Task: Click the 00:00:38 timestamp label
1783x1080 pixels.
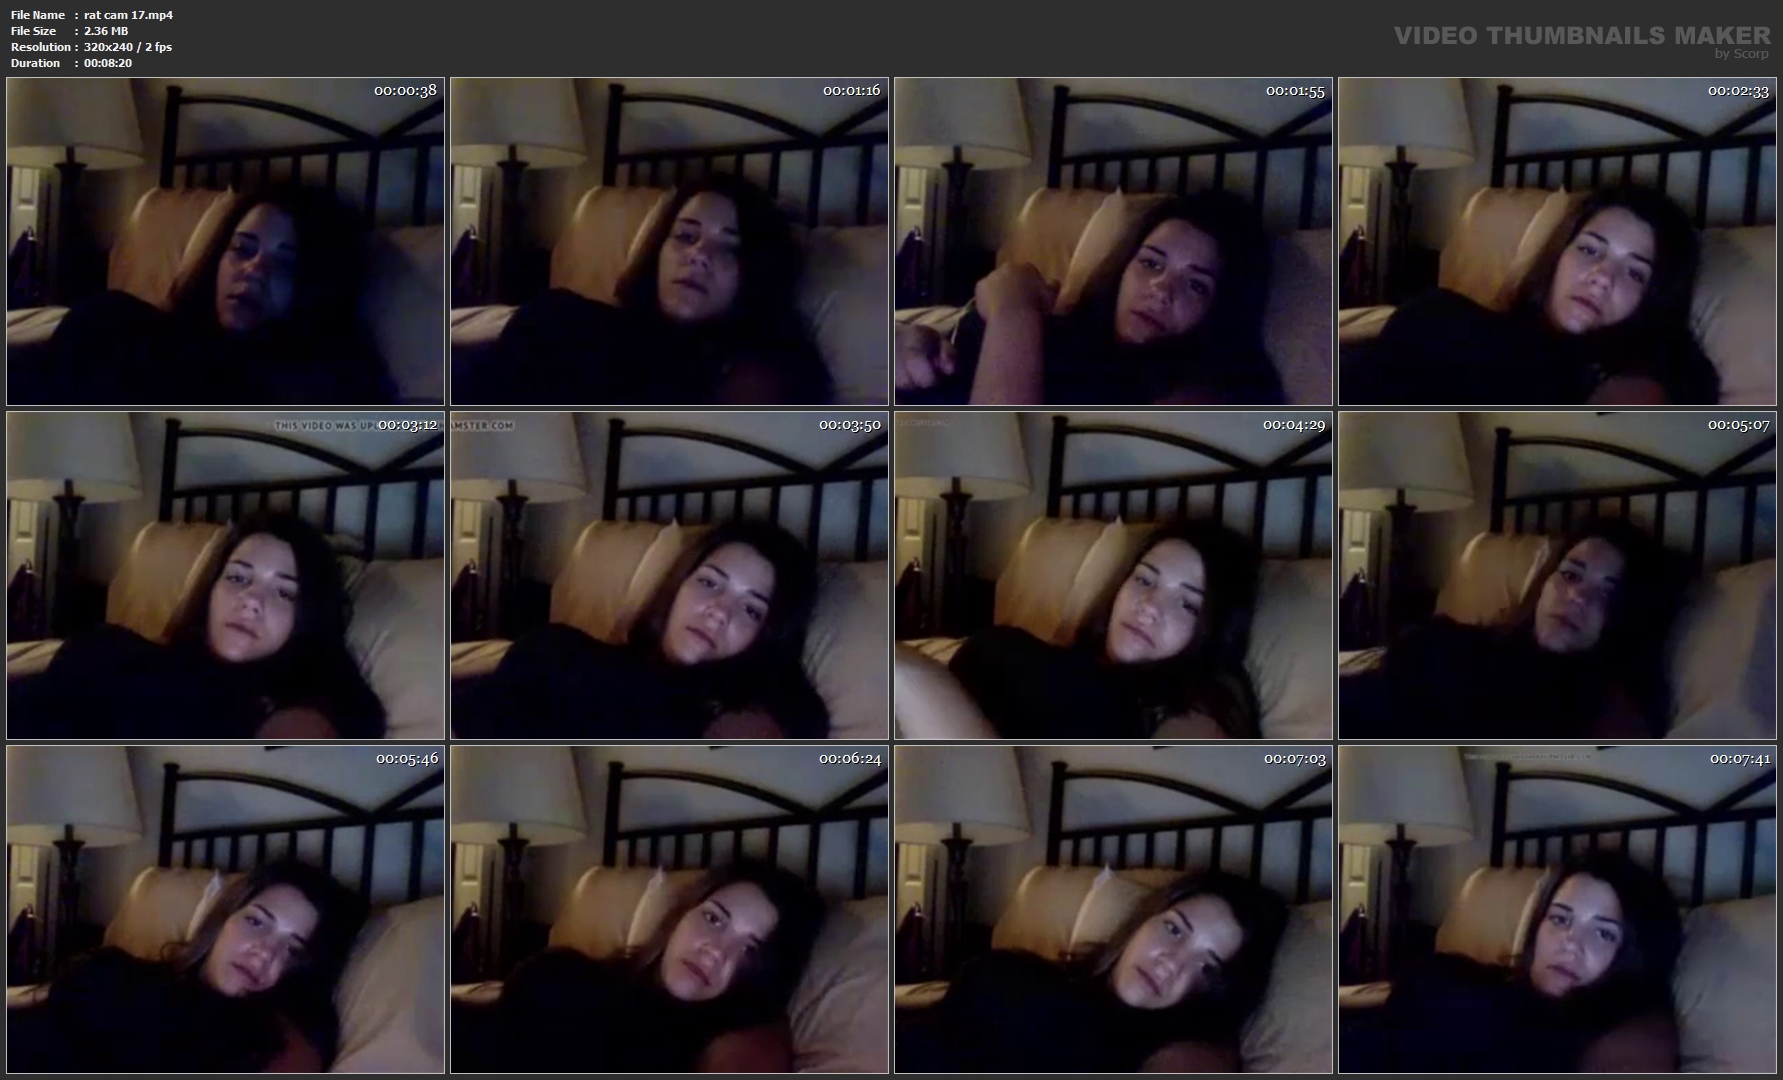Action: coord(405,91)
